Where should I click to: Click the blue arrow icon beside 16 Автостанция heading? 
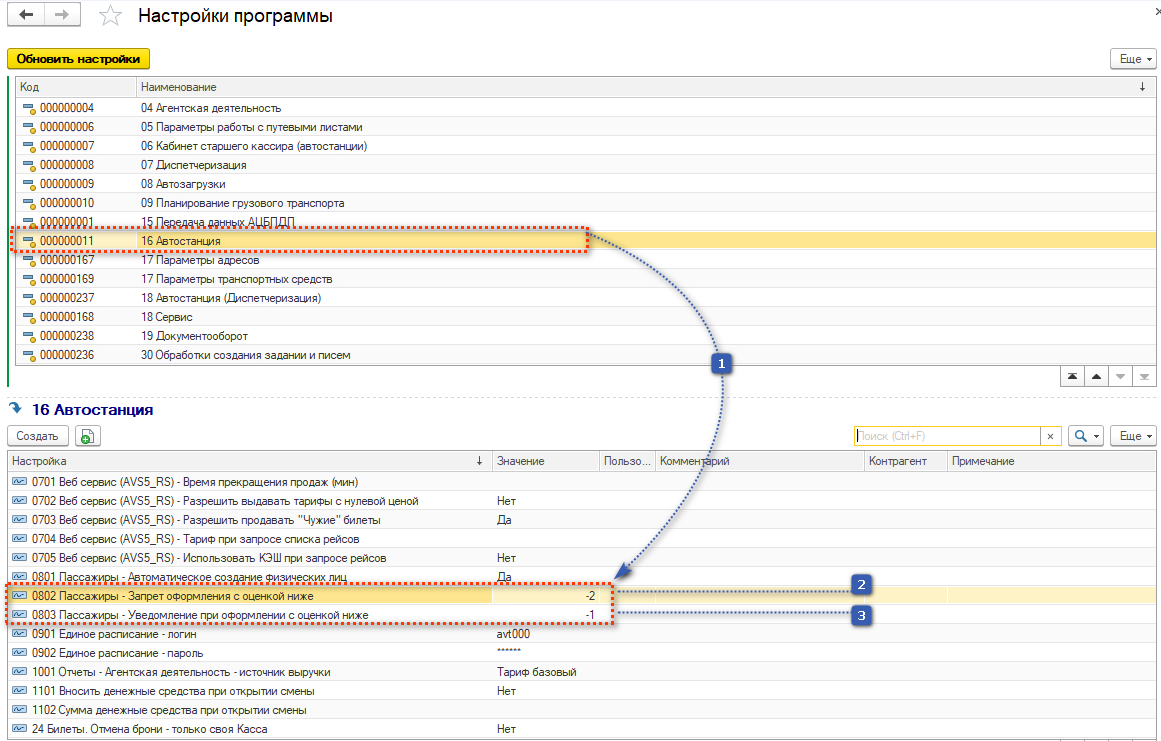[16, 409]
